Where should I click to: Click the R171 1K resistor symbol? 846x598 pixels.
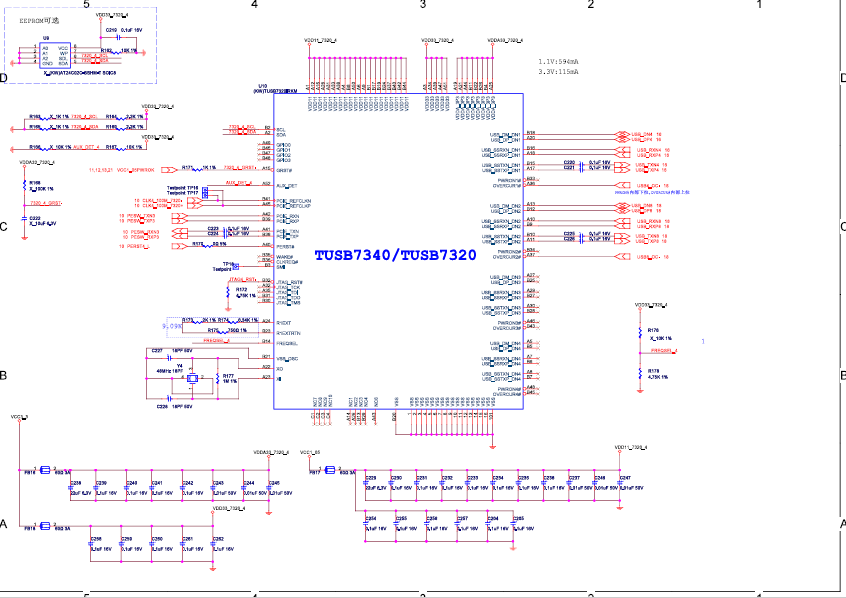199,169
